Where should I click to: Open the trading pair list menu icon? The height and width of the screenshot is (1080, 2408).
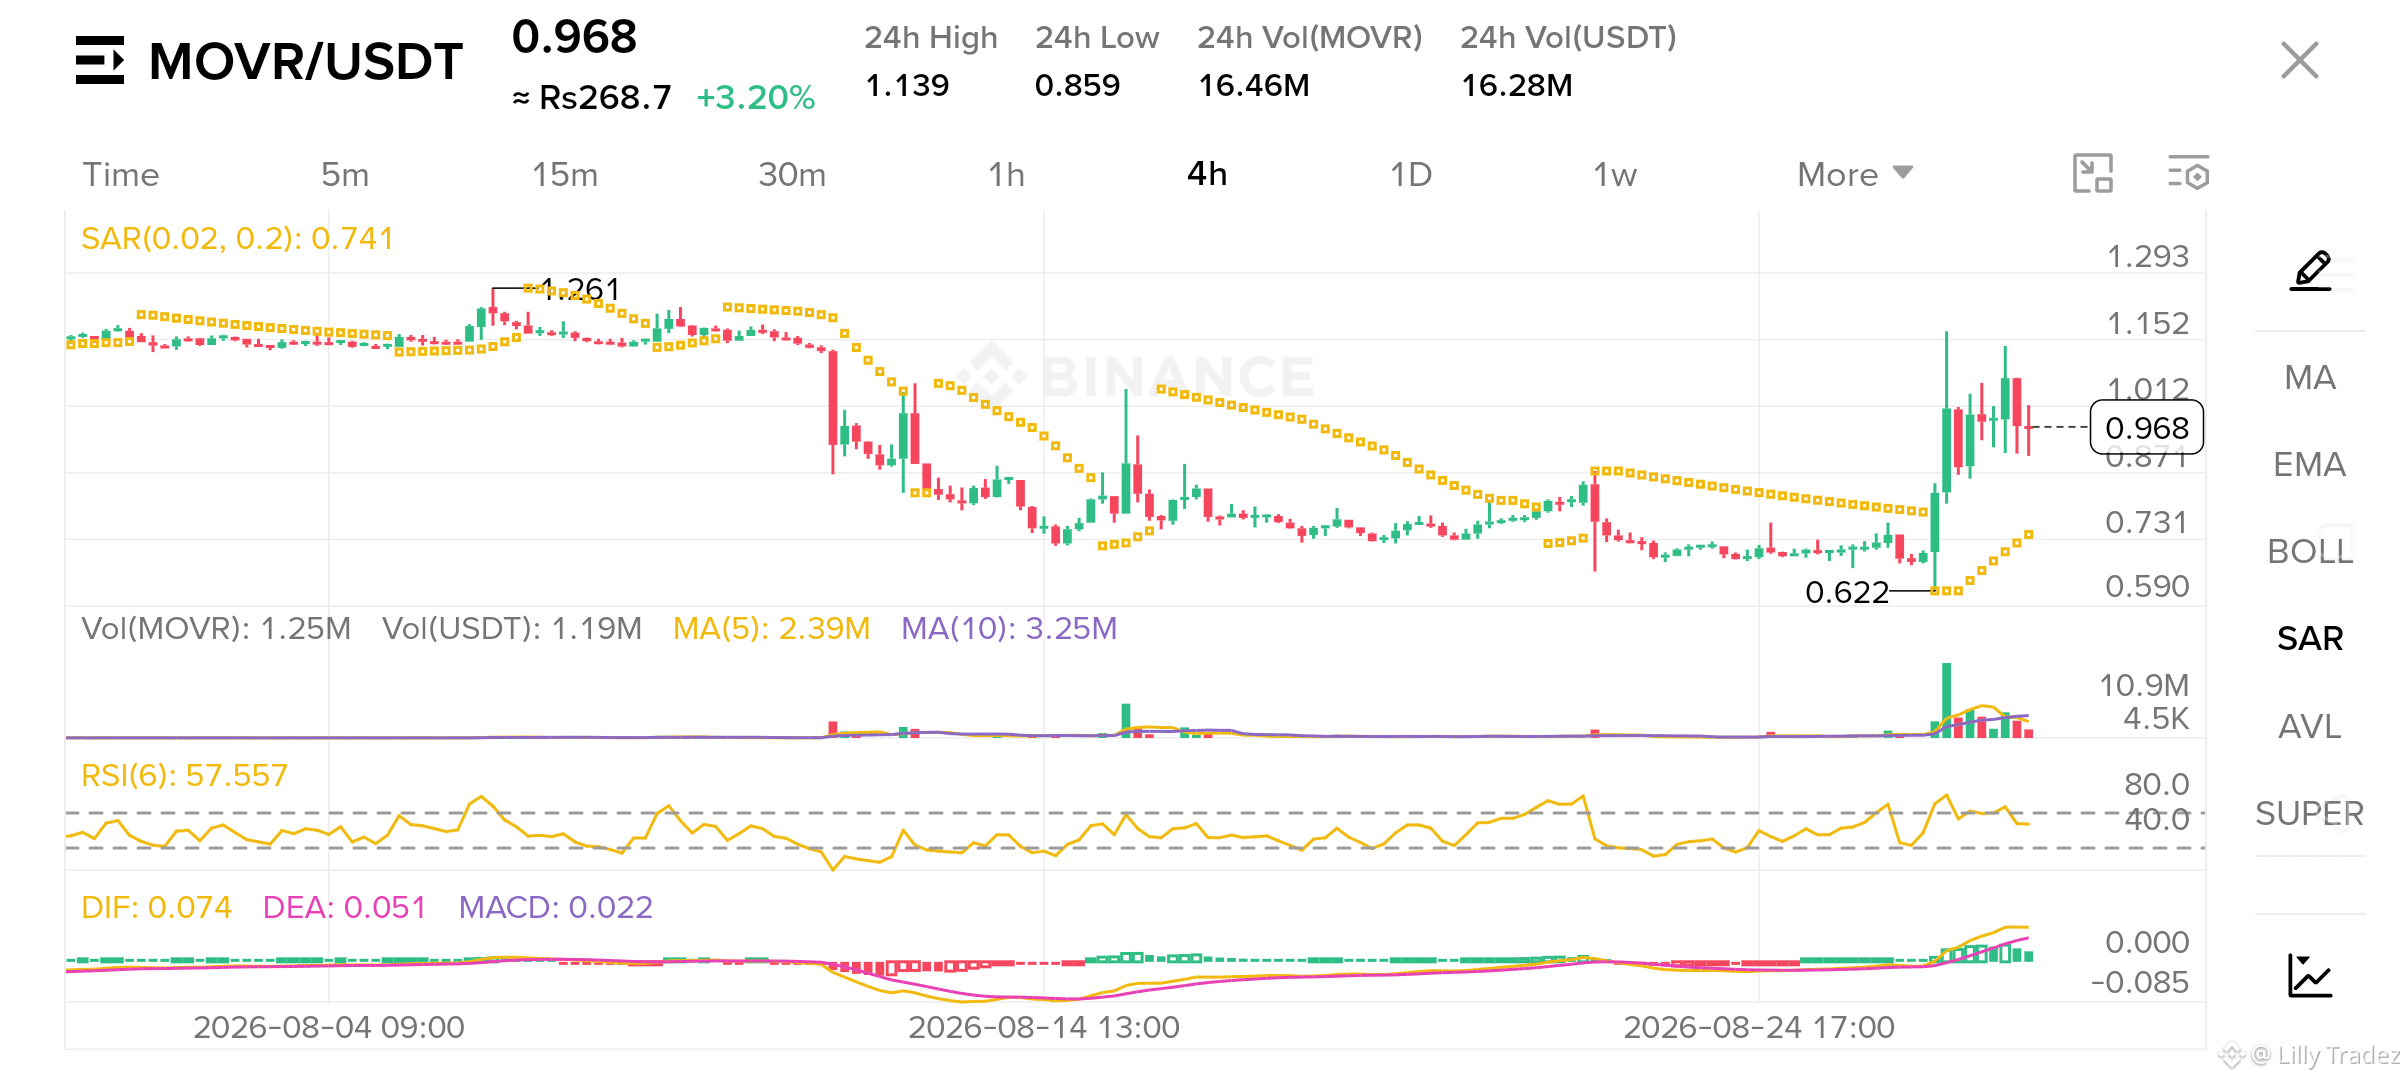(x=100, y=60)
